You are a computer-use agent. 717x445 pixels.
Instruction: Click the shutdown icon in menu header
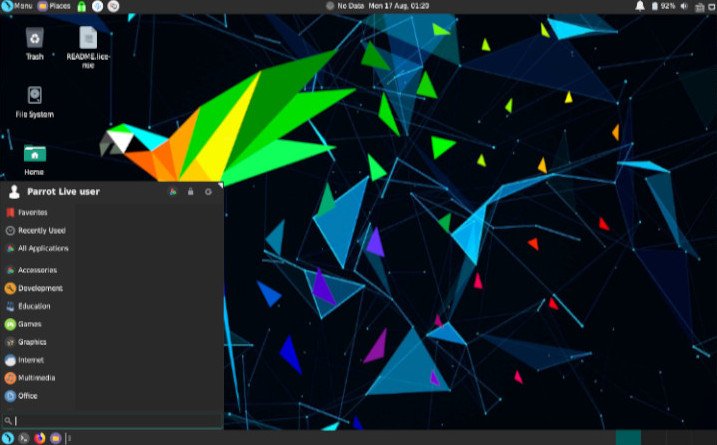(x=208, y=192)
